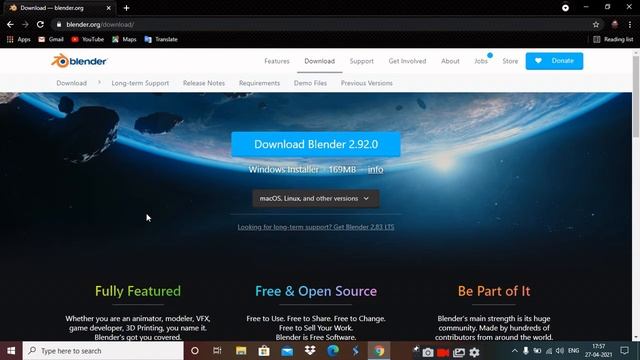Open the volume speaker tray icon
Image resolution: width=640 pixels, height=360 pixels.
click(x=560, y=351)
